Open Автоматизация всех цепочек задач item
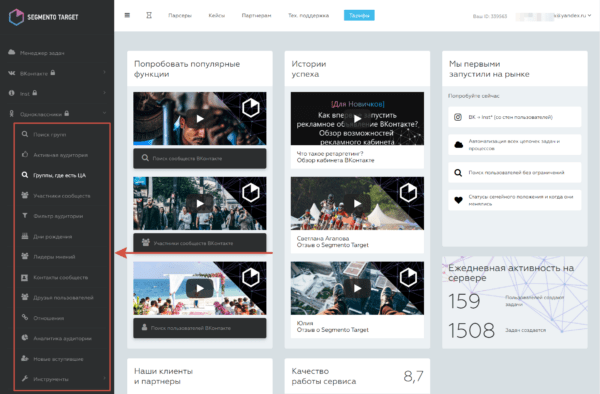 click(515, 145)
